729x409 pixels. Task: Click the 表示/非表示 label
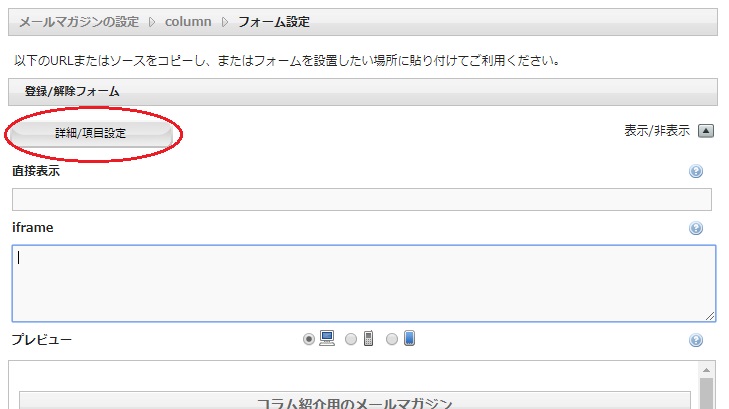pyautogui.click(x=657, y=131)
